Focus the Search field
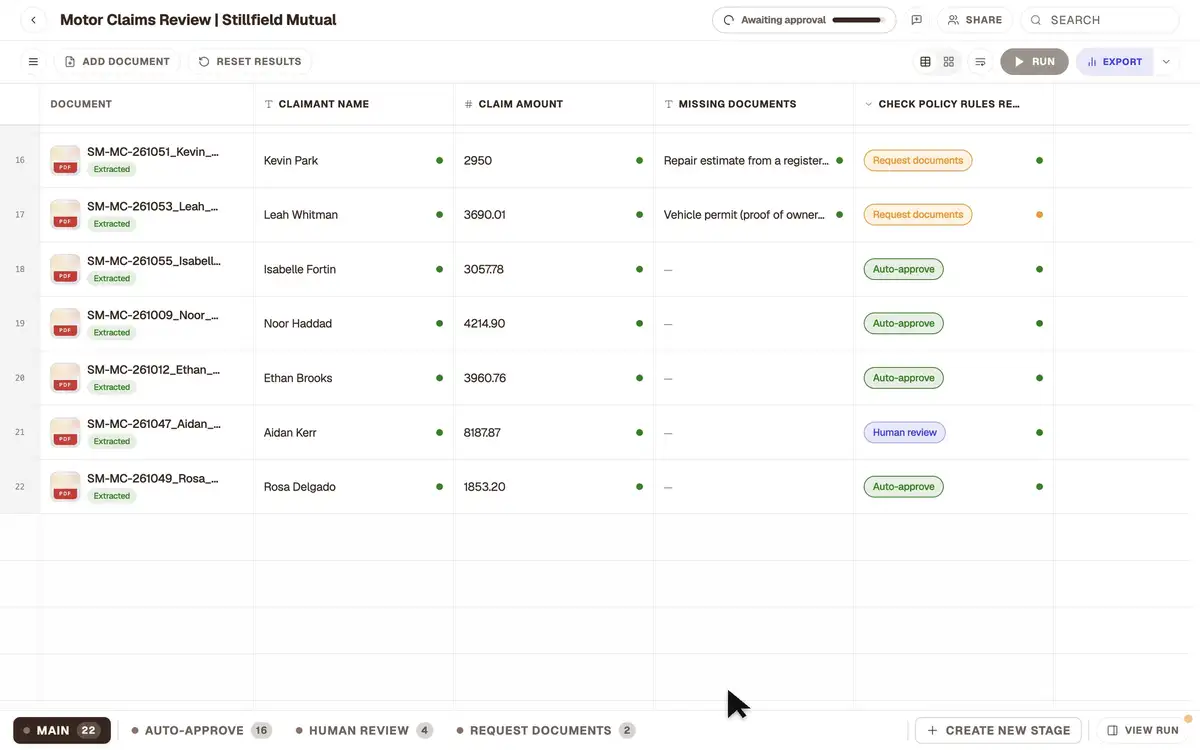Viewport: 1200px width, 750px height. click(x=1100, y=20)
